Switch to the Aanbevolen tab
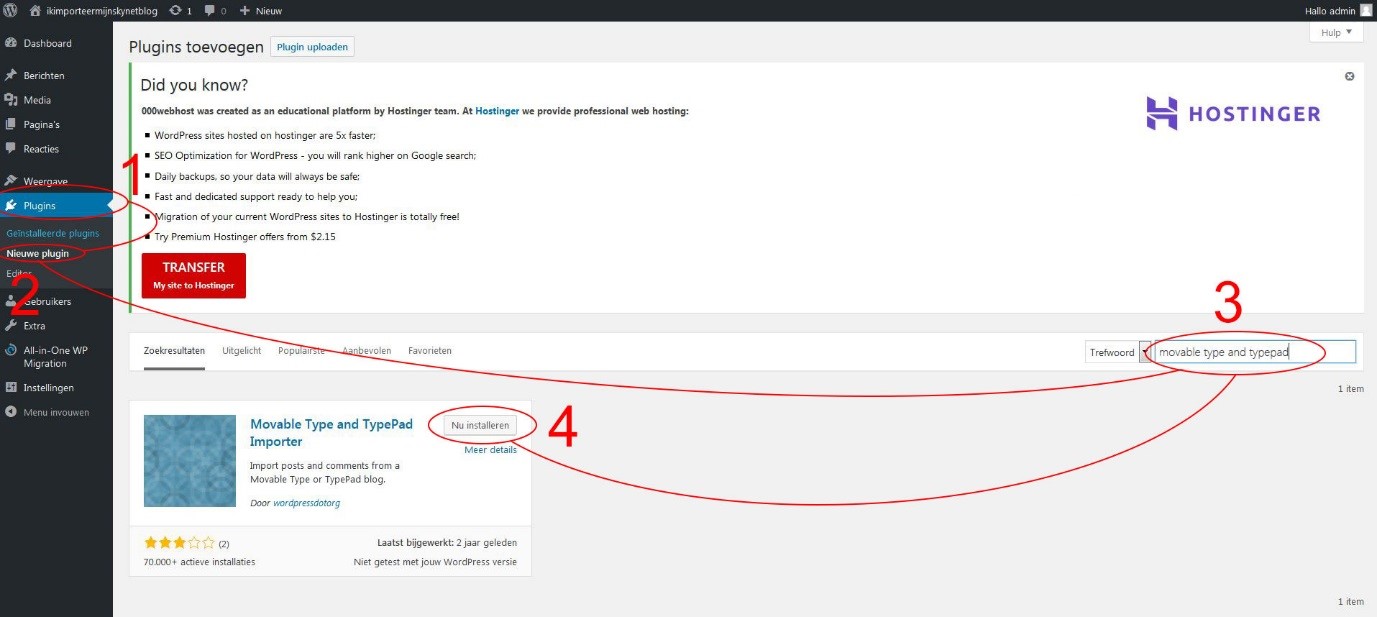Image resolution: width=1377 pixels, height=617 pixels. 366,351
